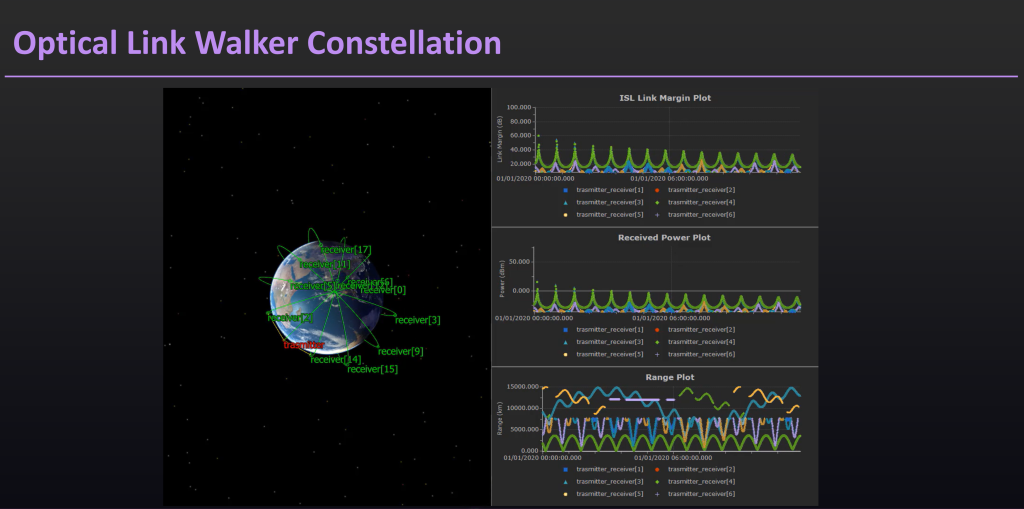Click the Range Plot title

point(655,377)
